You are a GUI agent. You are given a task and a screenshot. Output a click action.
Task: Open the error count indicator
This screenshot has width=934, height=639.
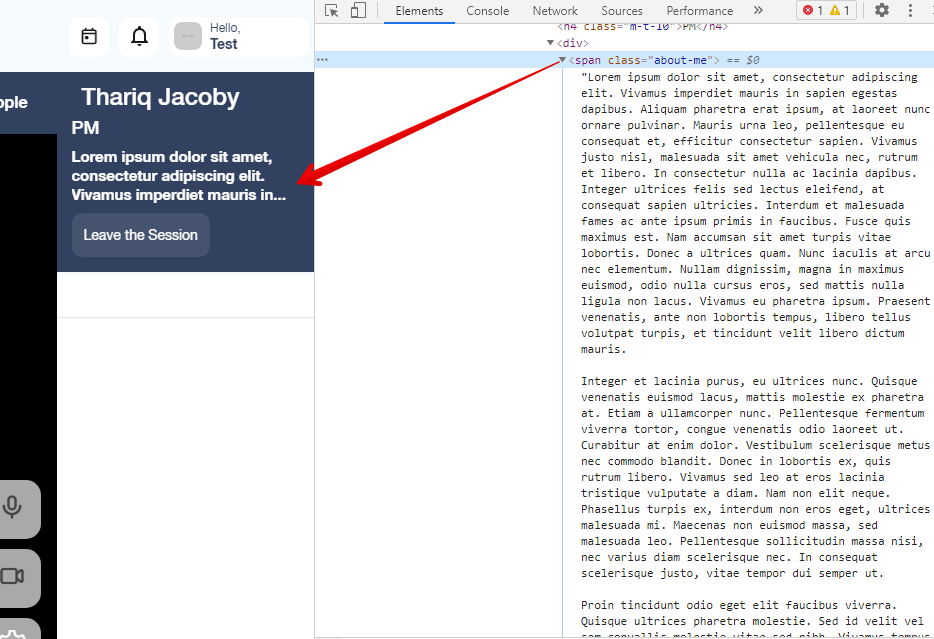pyautogui.click(x=812, y=11)
